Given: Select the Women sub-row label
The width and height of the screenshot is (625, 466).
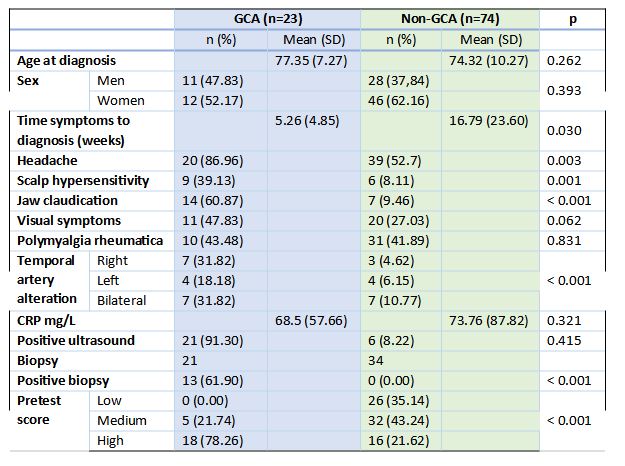Looking at the screenshot, I should pyautogui.click(x=121, y=100).
